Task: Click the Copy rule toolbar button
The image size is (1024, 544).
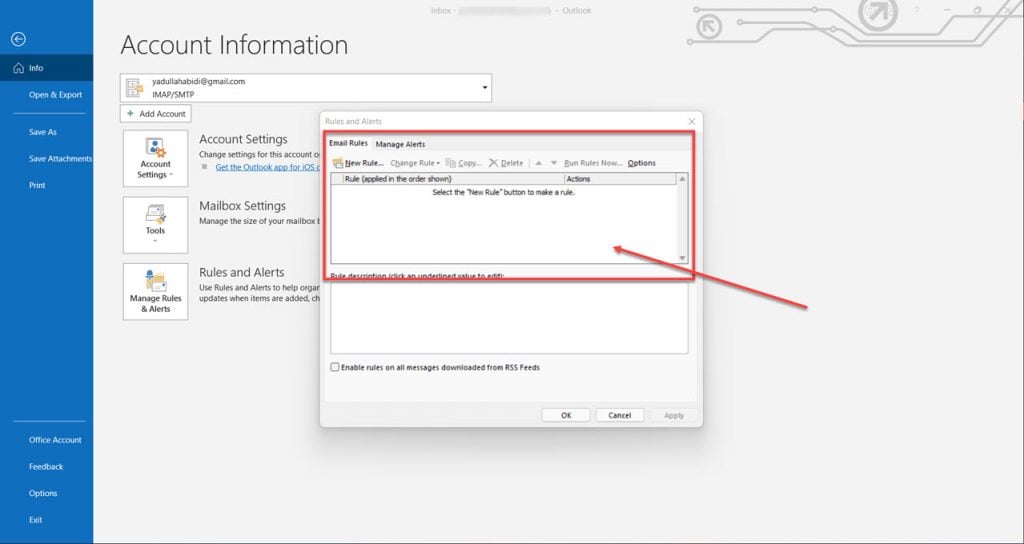Action: (x=464, y=163)
